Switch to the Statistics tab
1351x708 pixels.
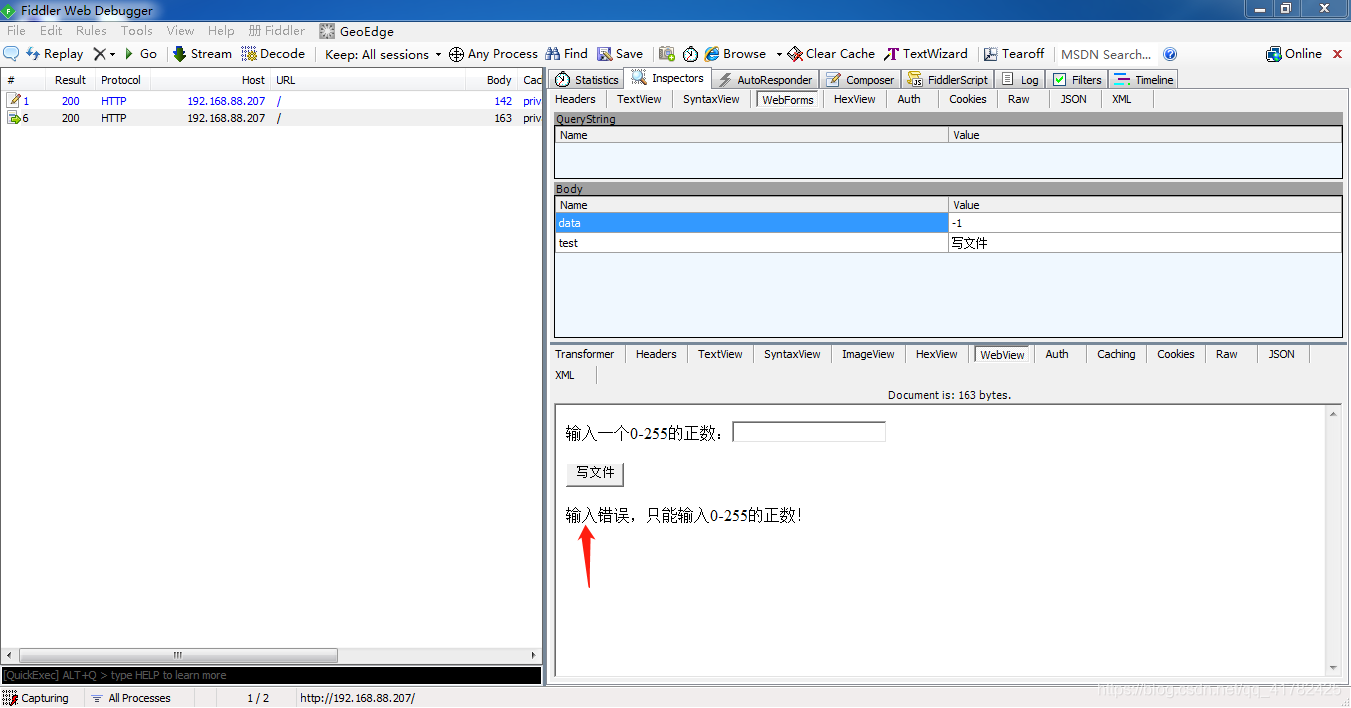click(x=587, y=80)
